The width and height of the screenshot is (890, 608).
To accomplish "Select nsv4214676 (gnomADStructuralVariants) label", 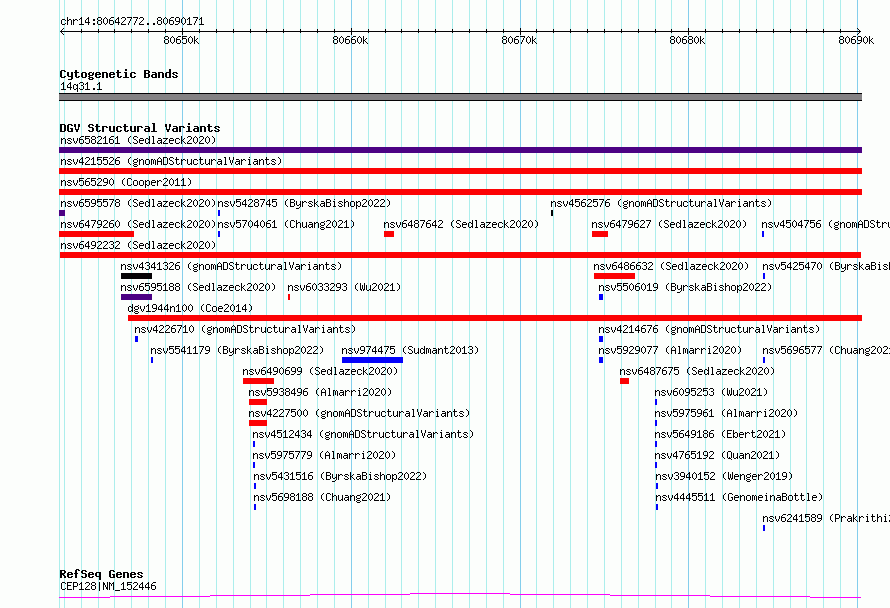I will [709, 329].
